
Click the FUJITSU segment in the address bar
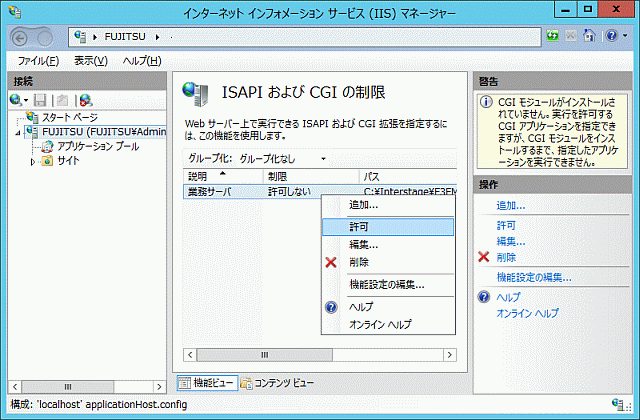(x=125, y=37)
